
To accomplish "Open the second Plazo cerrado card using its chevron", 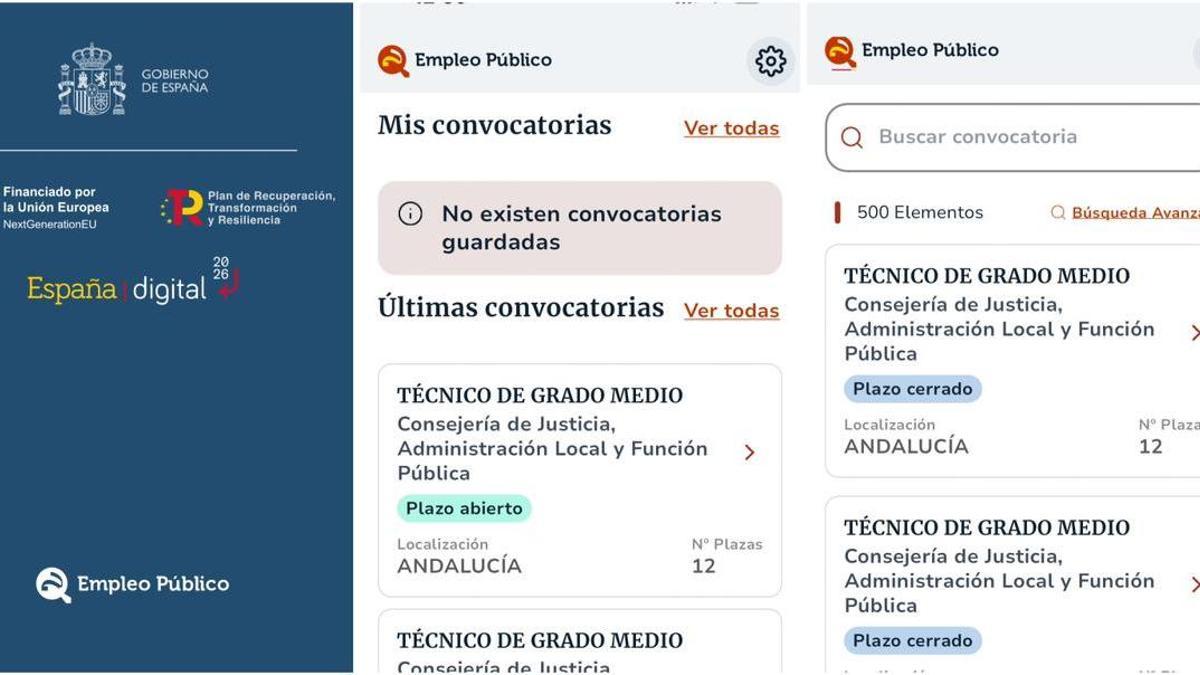I will [x=1194, y=584].
